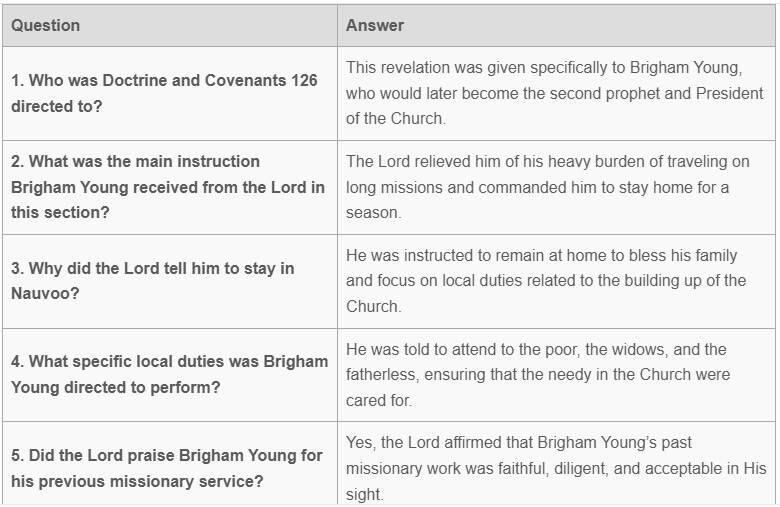Click the answer beginning 'Yes, the Lord affirmed'

click(x=556, y=468)
